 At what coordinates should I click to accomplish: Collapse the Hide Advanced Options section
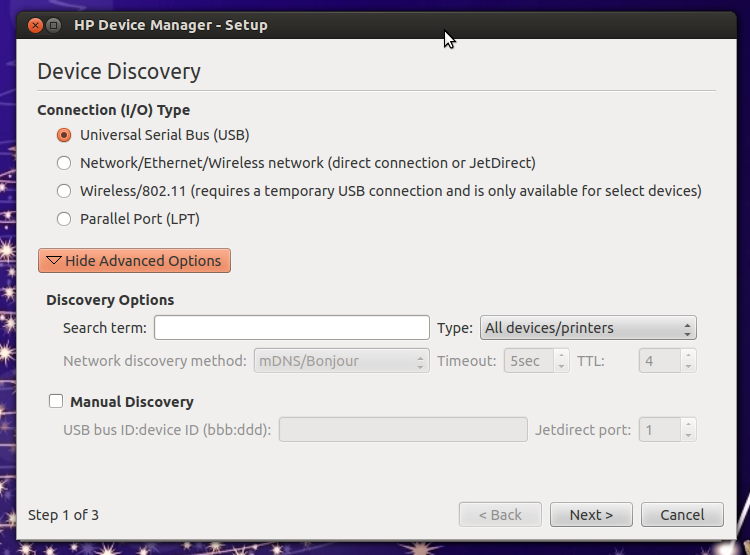click(134, 261)
